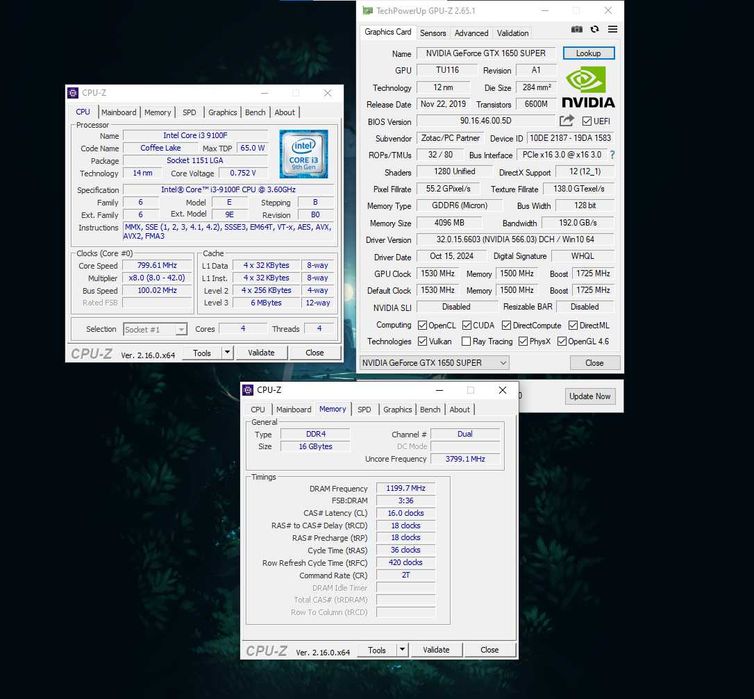Open SPD tab in CPU-Z processor window
The image size is (754, 699).
pyautogui.click(x=189, y=112)
